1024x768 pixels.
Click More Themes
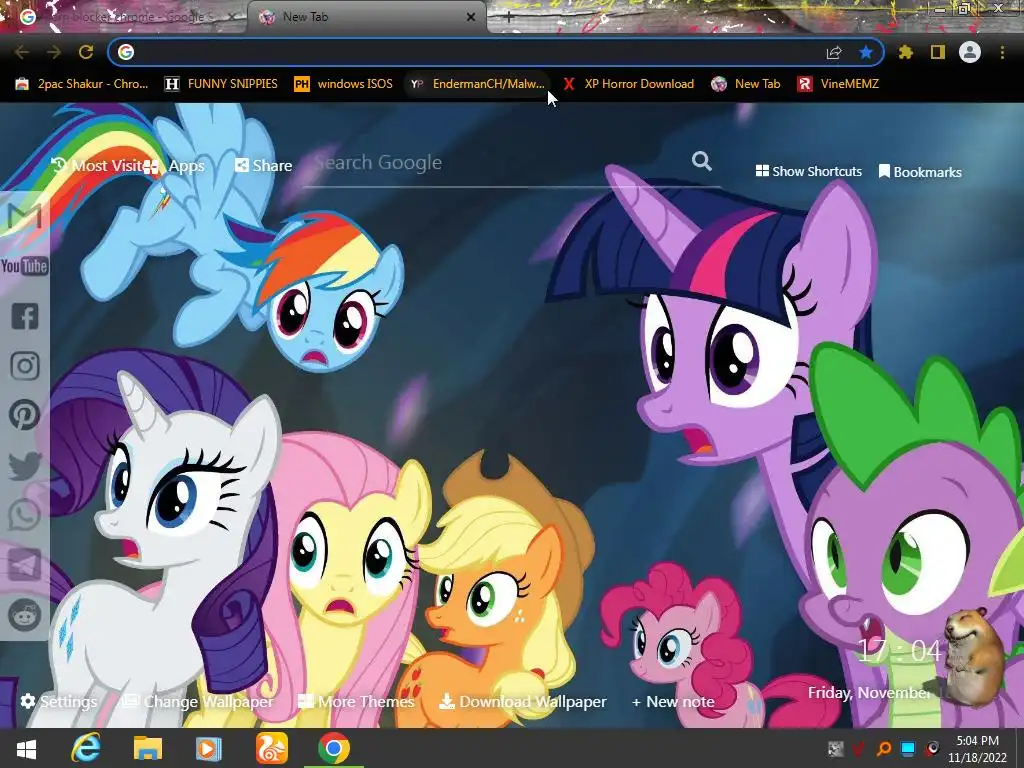coord(356,701)
